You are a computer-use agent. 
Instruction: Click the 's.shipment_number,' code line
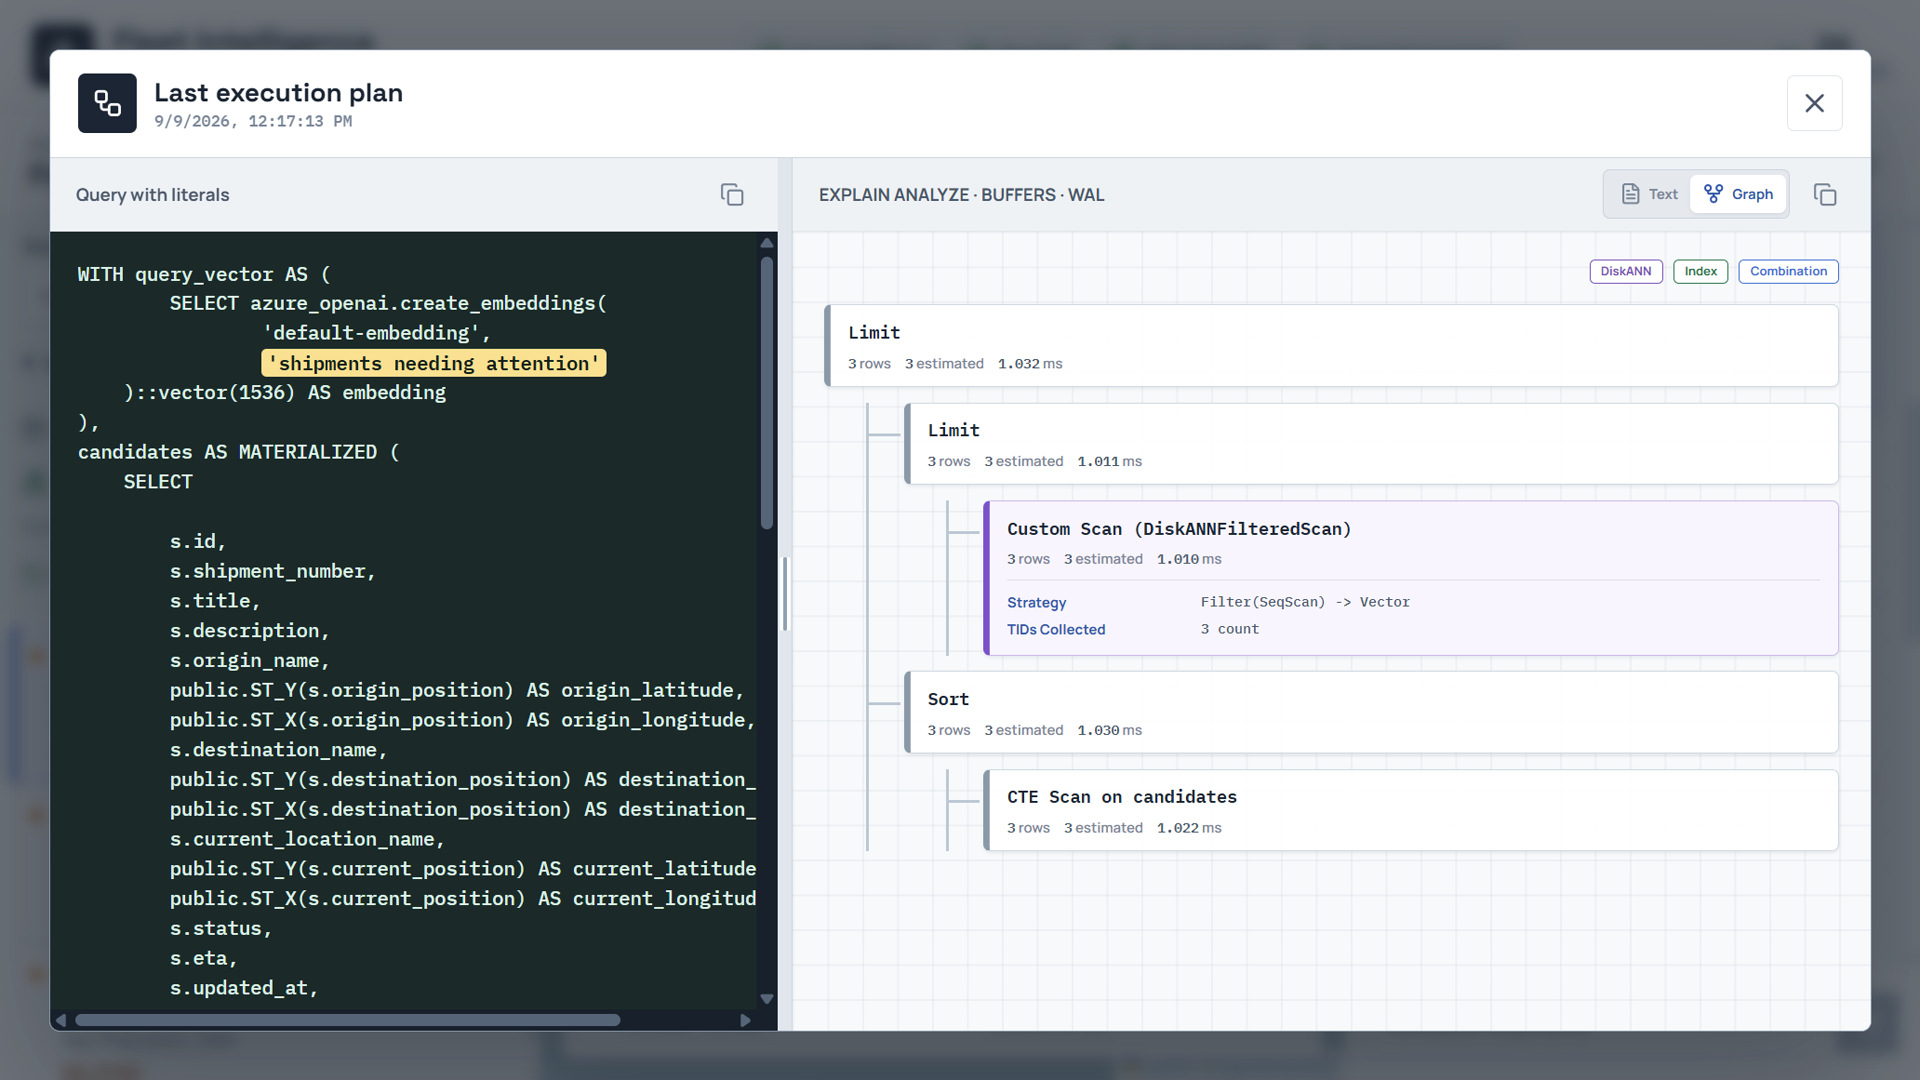[x=272, y=571]
